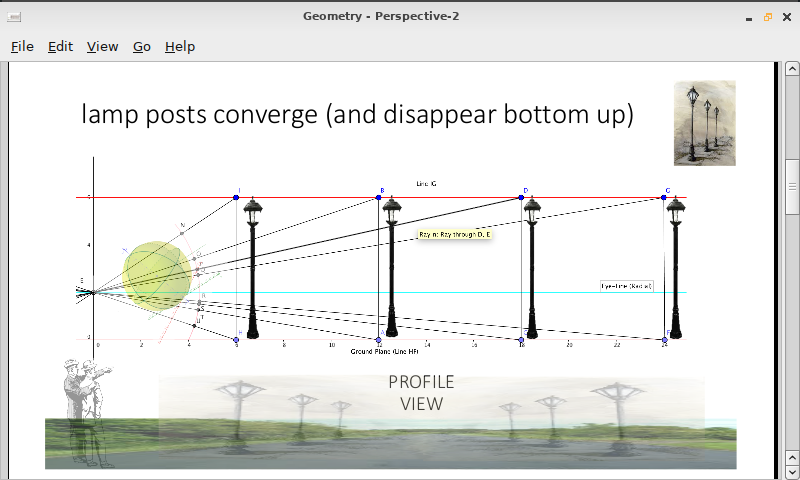This screenshot has height=480, width=800.
Task: Click the PROFILE VIEW caption
Action: 421,393
